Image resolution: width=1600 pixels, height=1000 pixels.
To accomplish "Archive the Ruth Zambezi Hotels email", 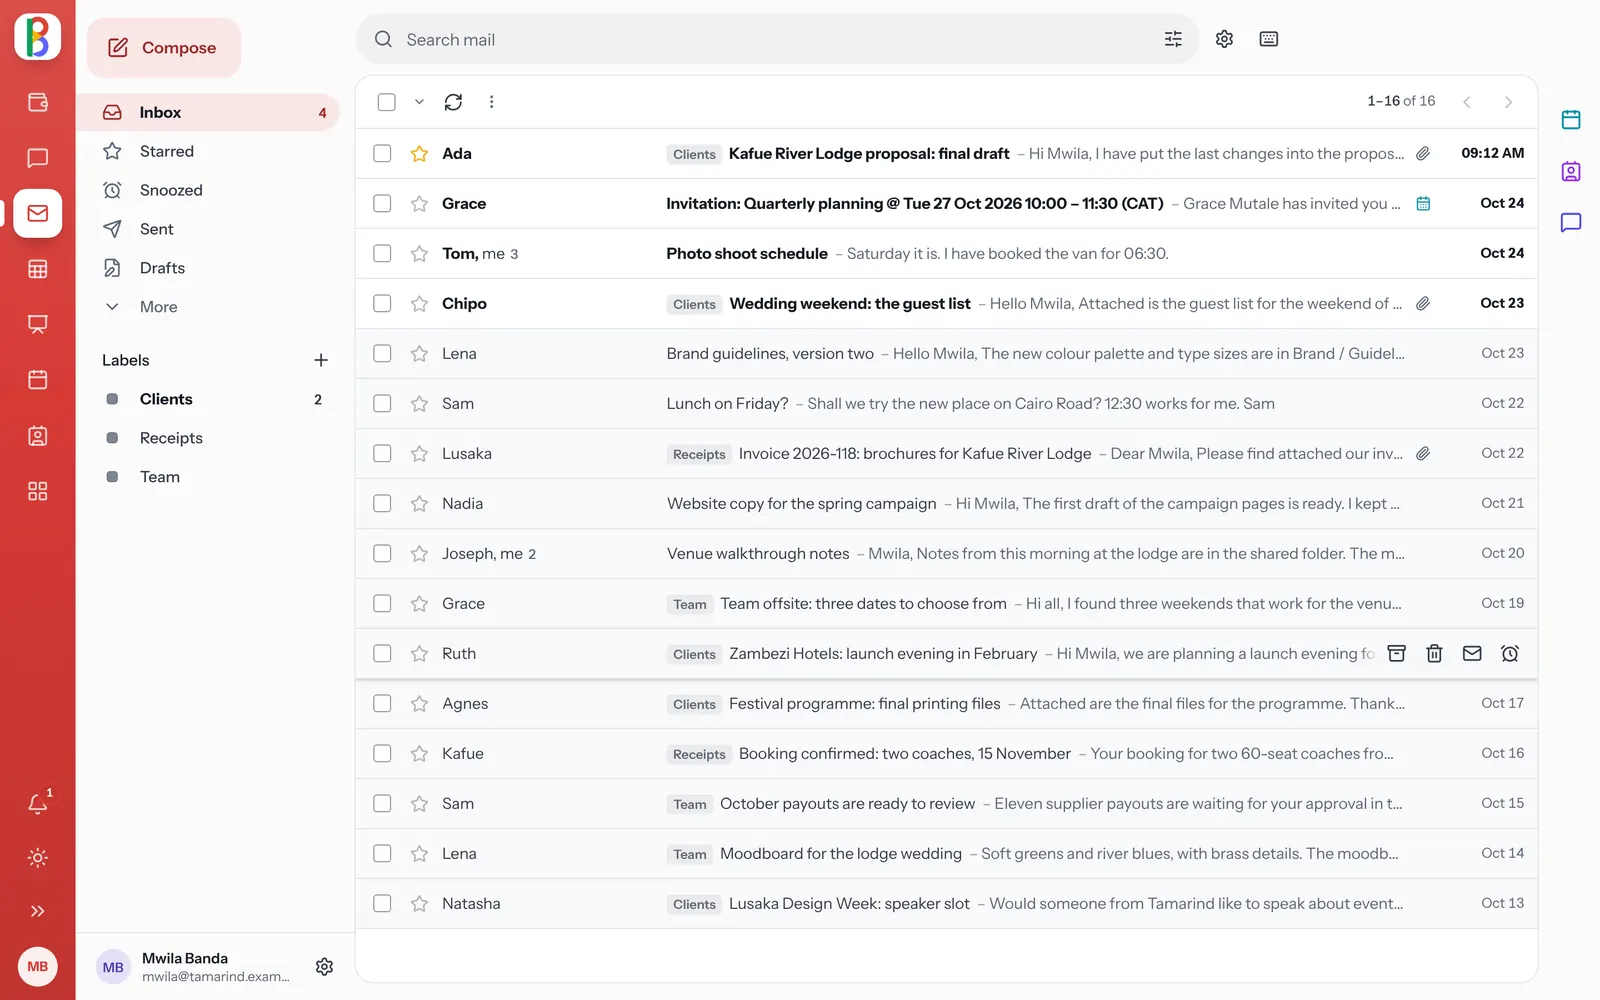I will click(1397, 653).
